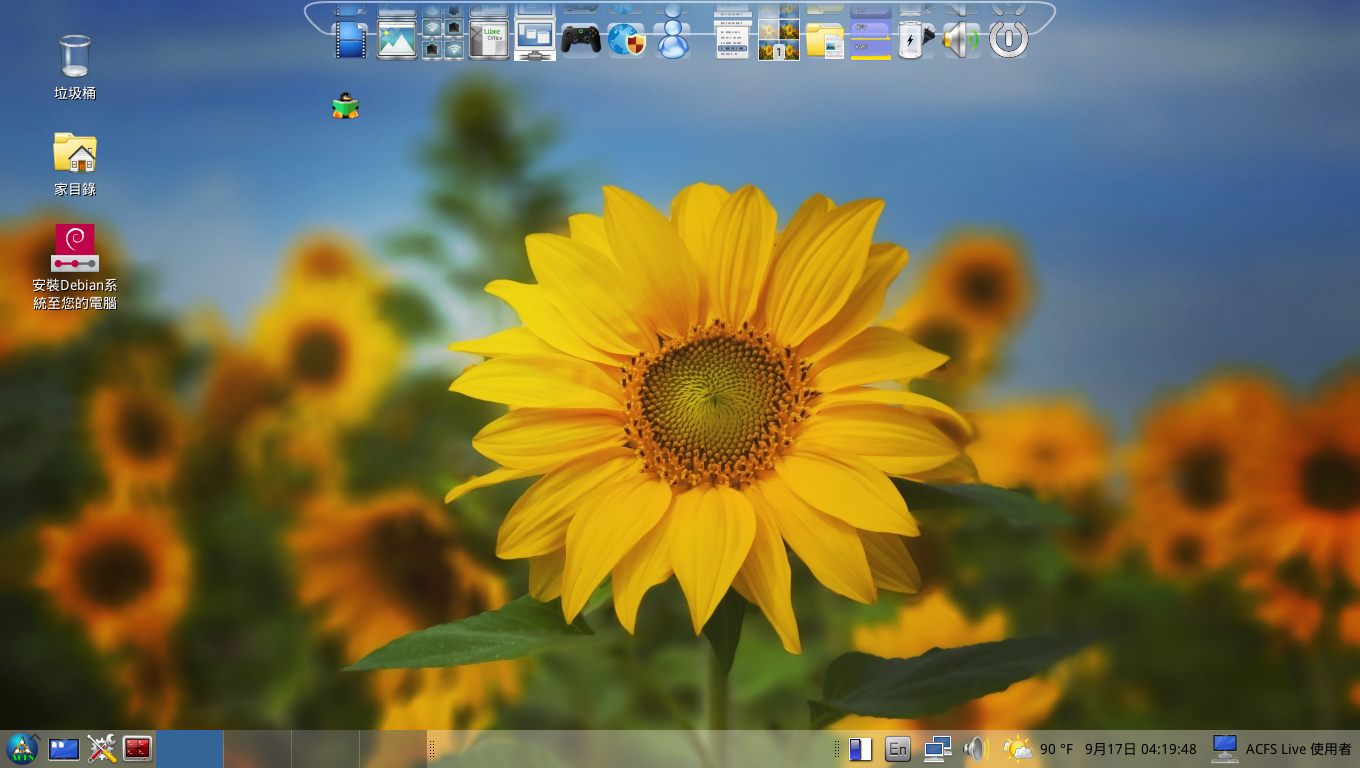Click the taskbar volume speaker icon
The image size is (1360, 768).
click(975, 748)
